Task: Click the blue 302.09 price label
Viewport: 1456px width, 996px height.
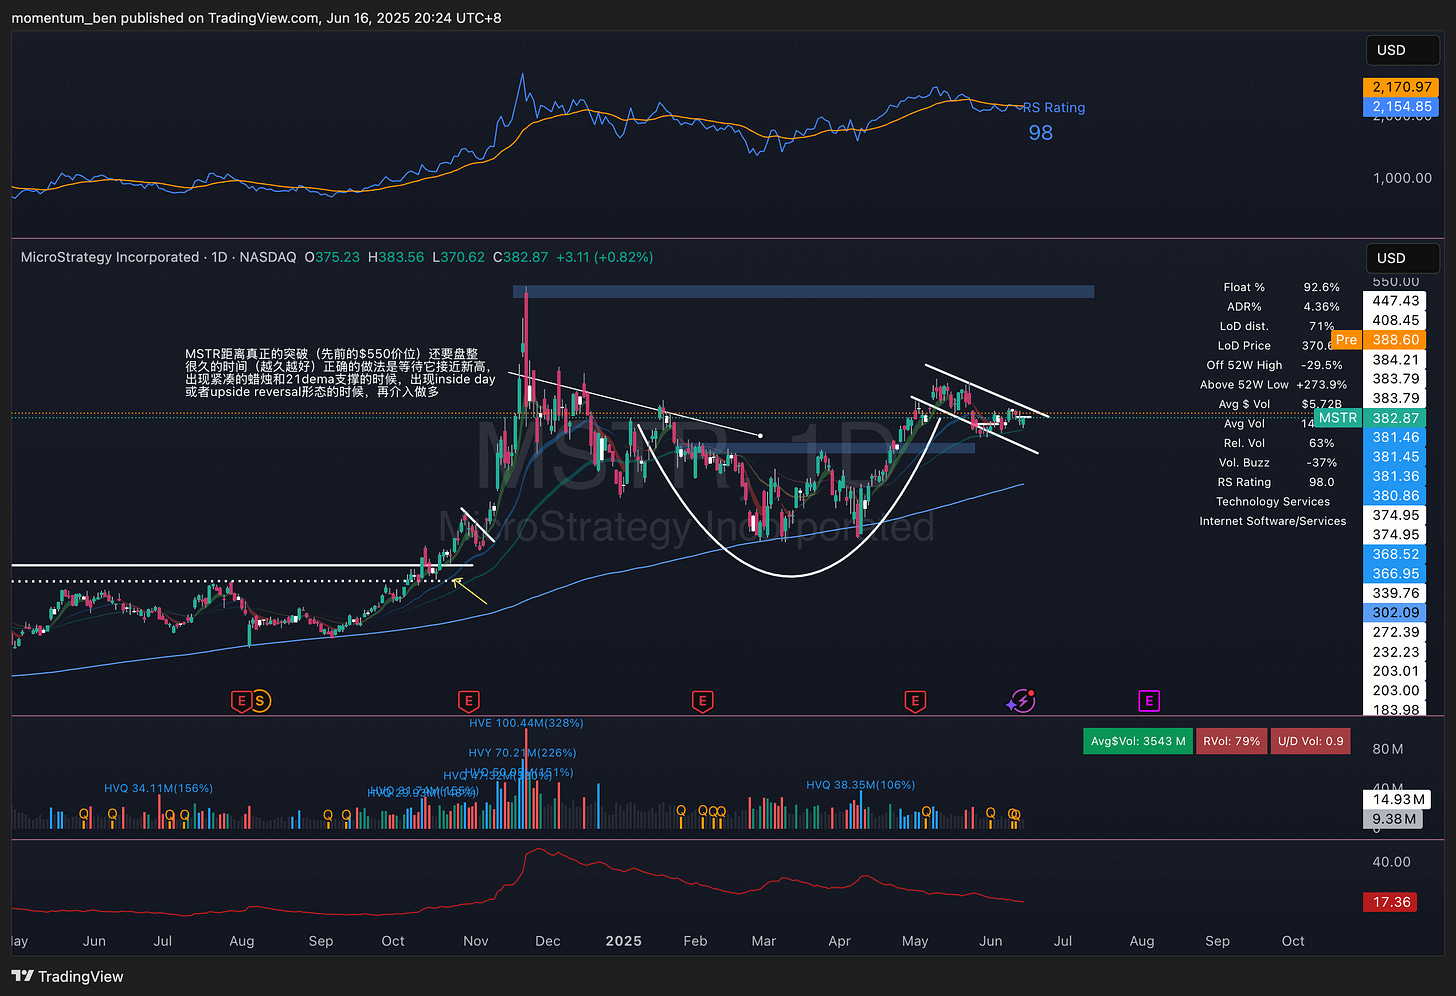Action: [1395, 612]
